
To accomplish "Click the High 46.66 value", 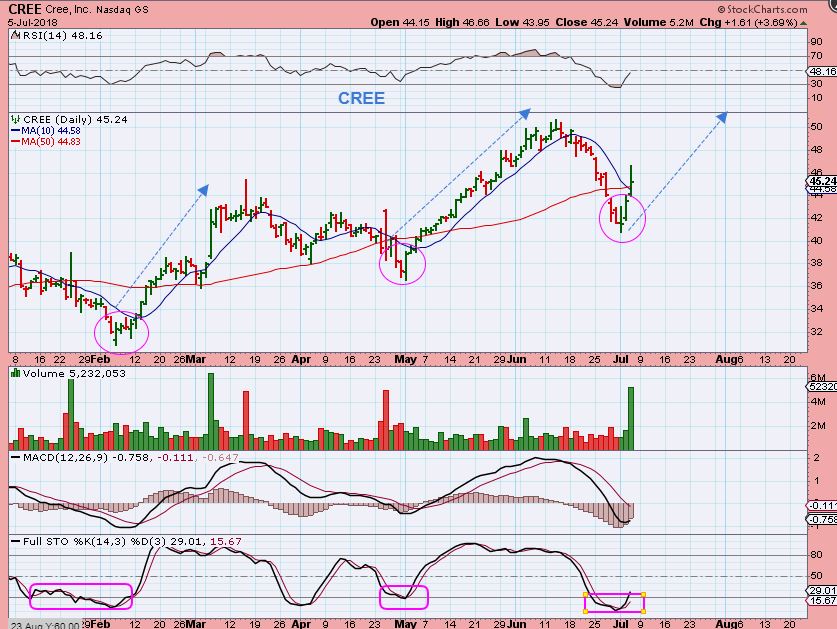I will 462,22.
